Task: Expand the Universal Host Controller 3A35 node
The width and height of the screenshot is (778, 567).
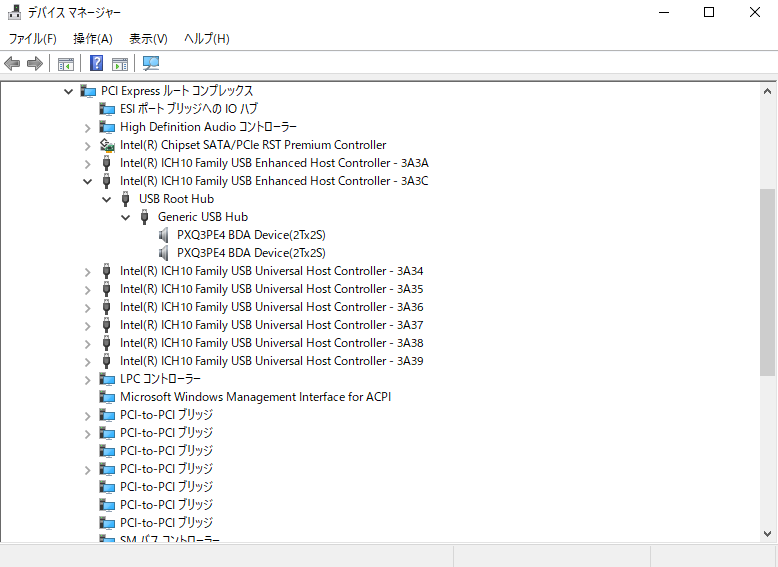Action: pos(88,290)
